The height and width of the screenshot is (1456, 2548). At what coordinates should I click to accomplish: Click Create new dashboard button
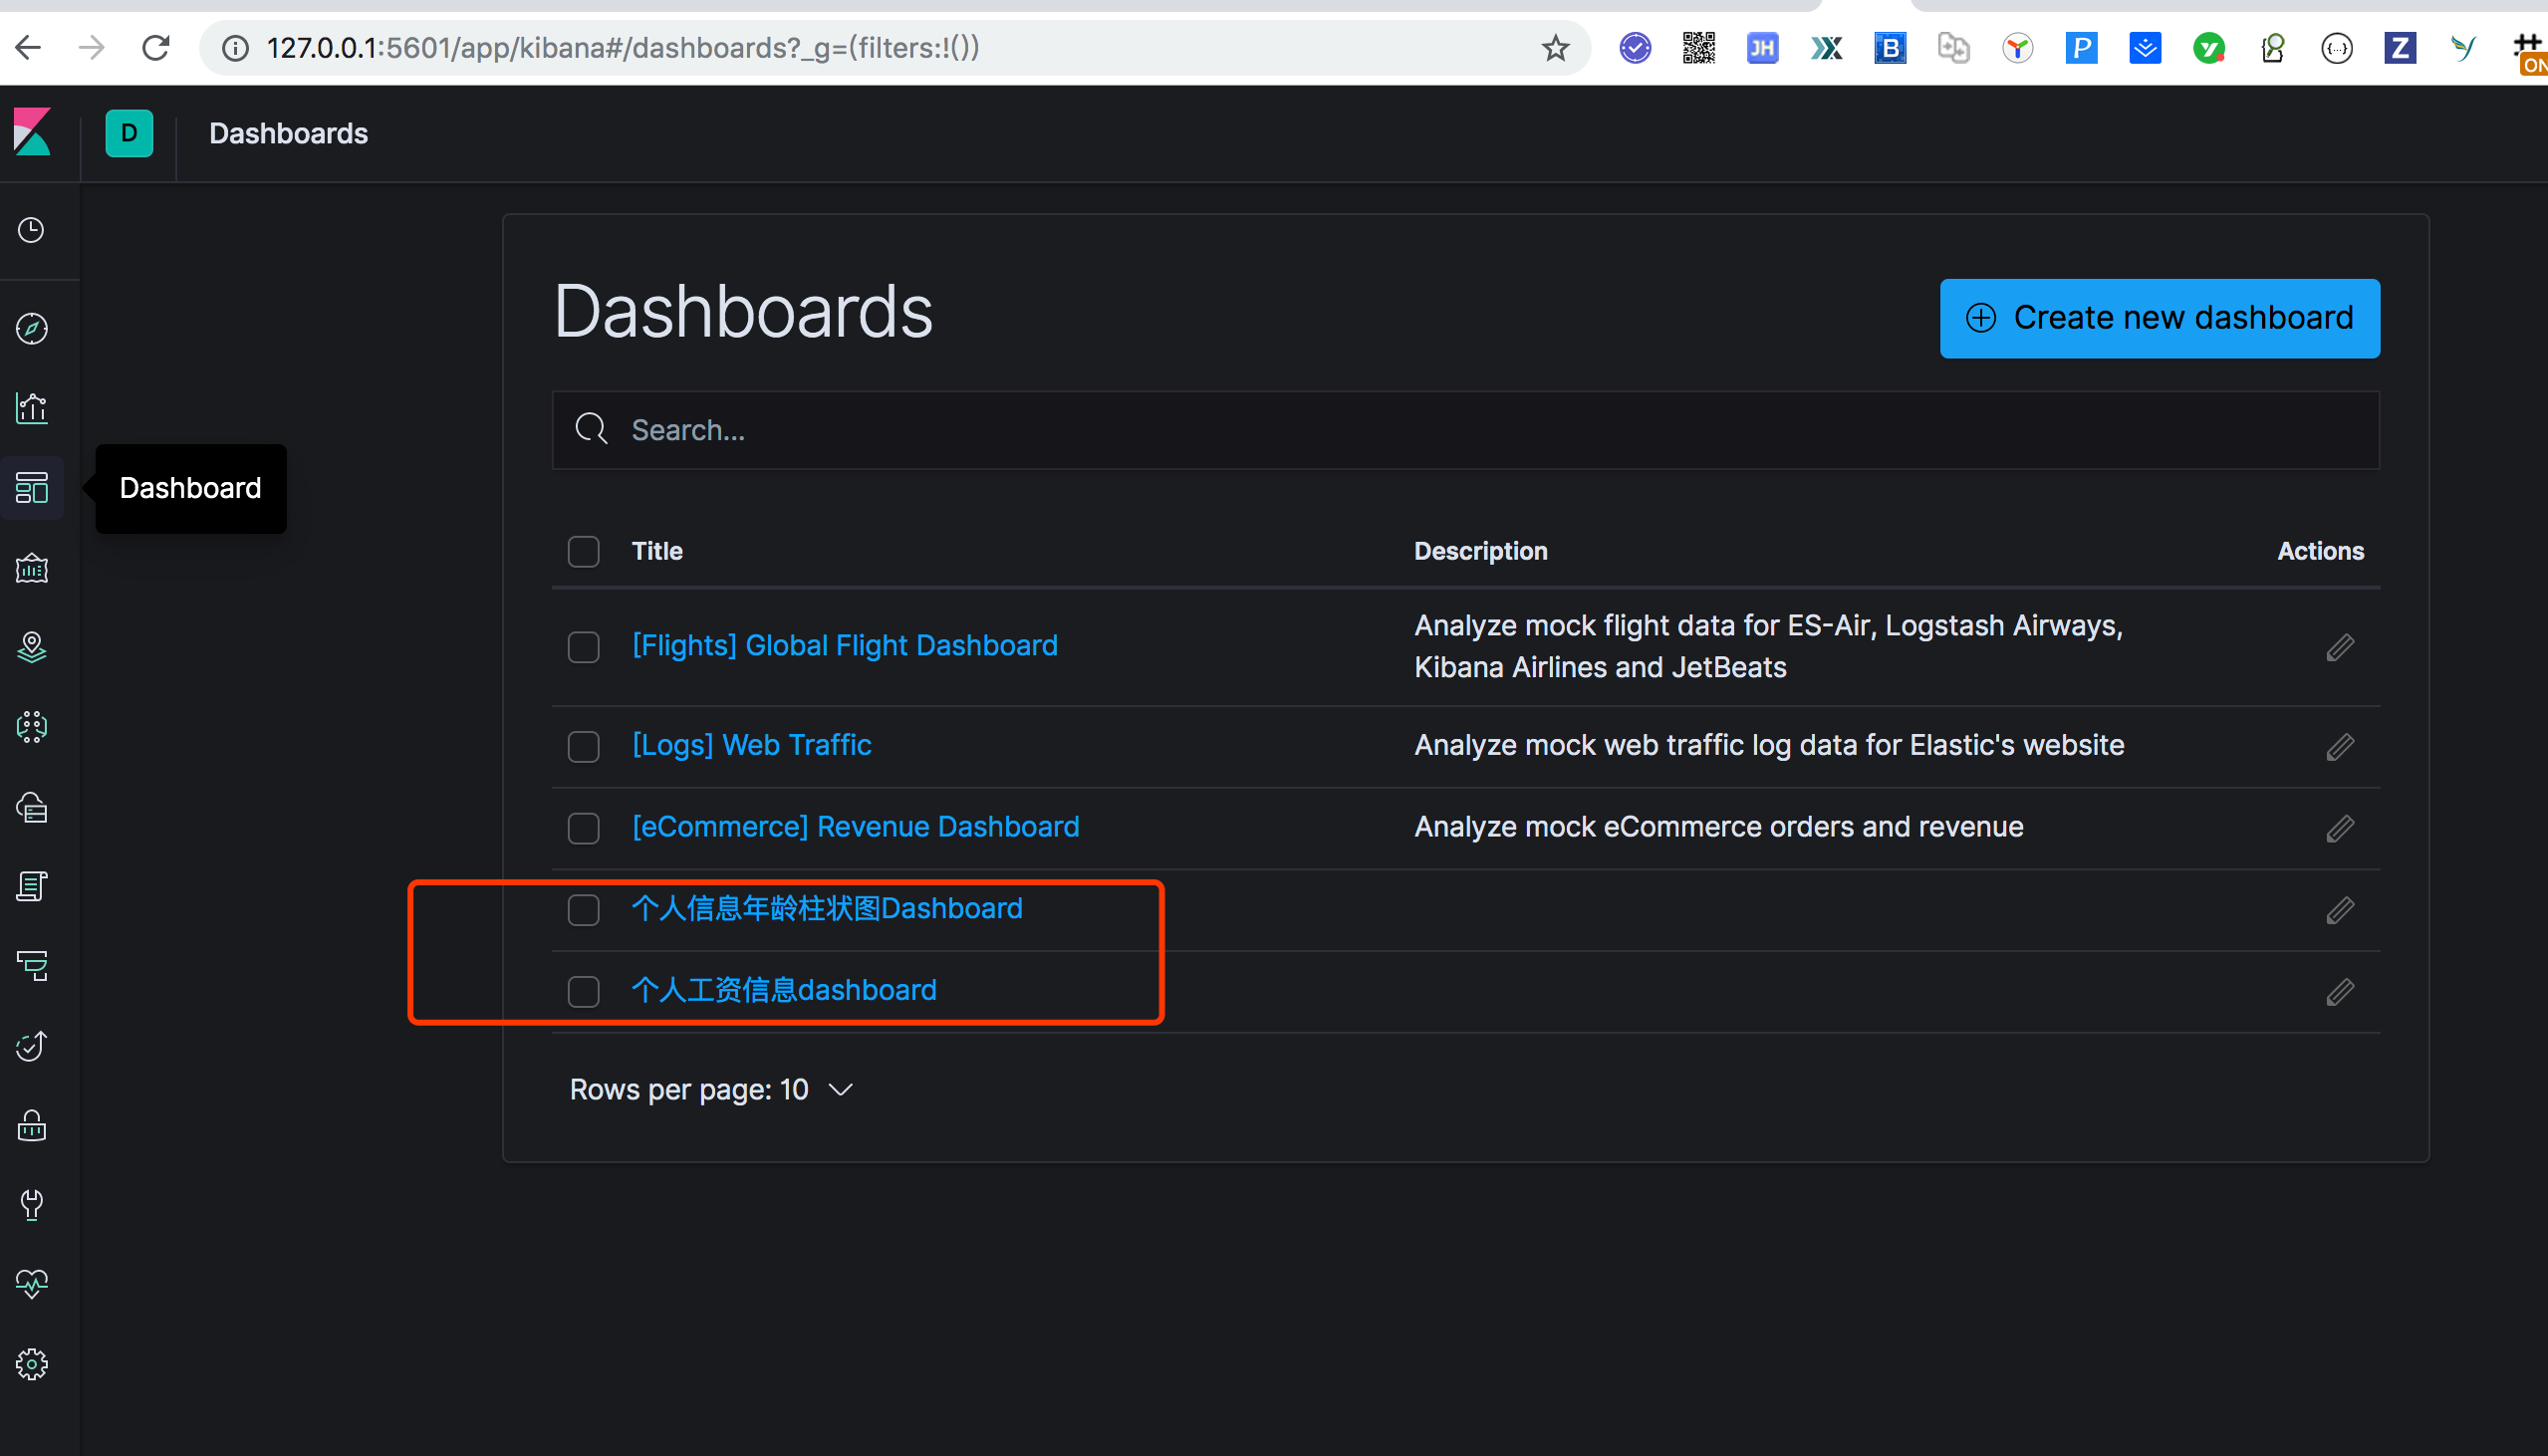[x=2160, y=317]
